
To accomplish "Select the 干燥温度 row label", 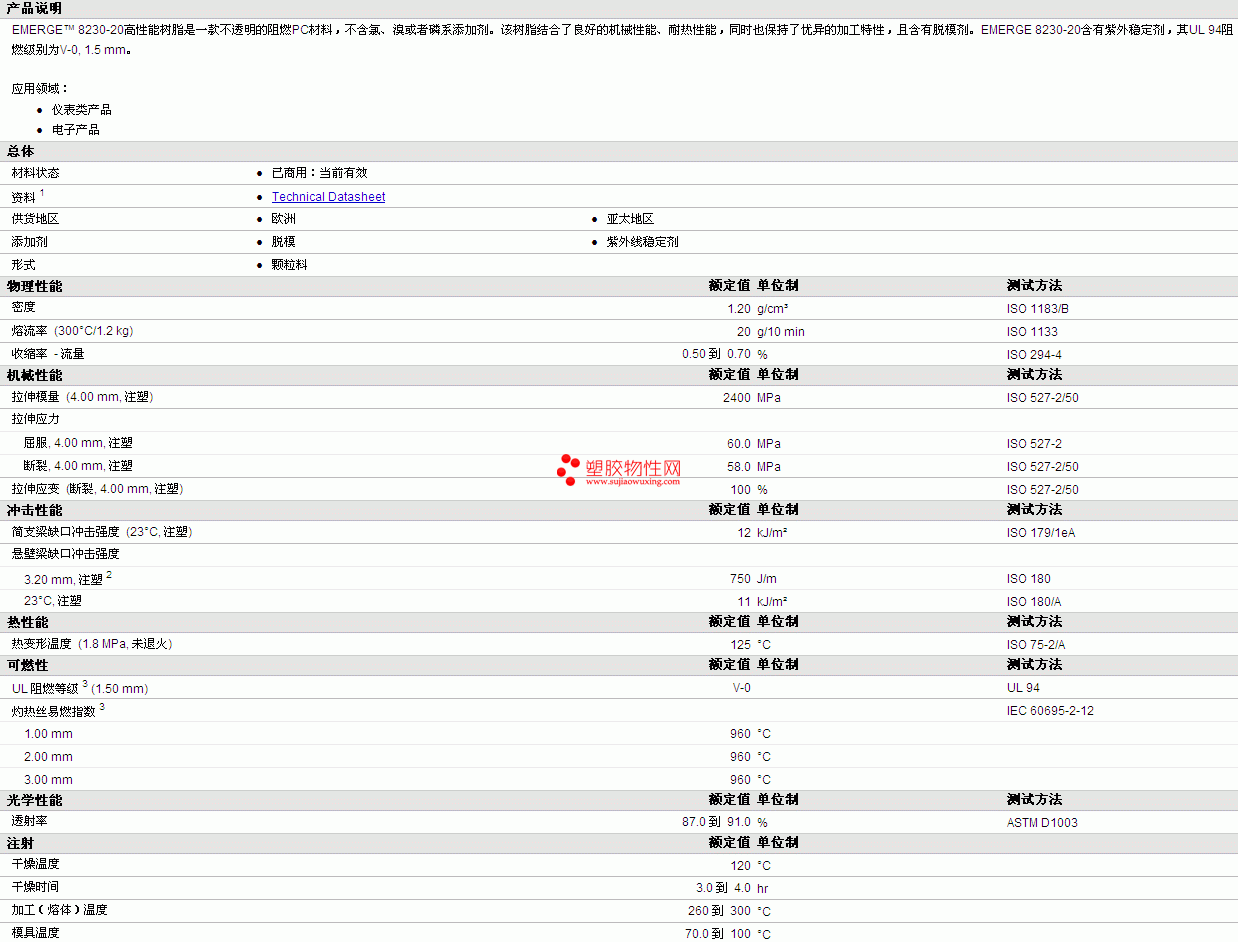I will tap(35, 864).
